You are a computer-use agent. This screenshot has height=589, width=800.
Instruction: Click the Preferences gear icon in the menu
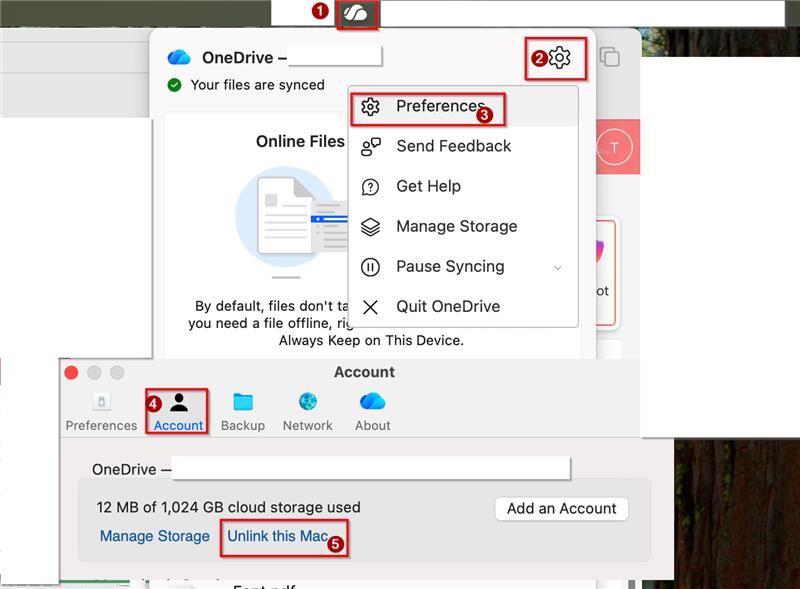(370, 107)
